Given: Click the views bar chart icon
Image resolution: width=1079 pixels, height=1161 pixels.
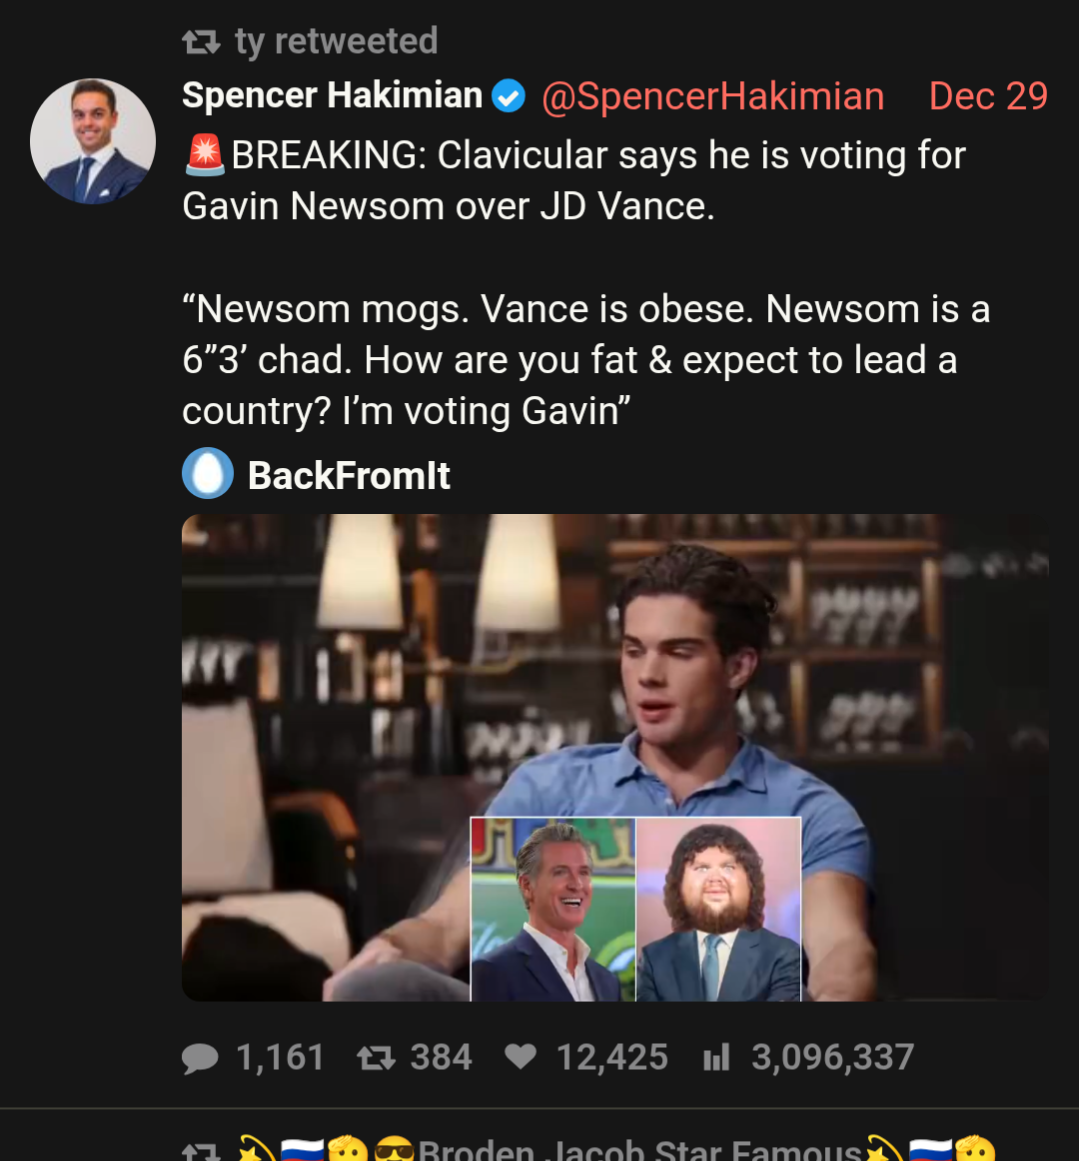Looking at the screenshot, I should pos(716,1058).
